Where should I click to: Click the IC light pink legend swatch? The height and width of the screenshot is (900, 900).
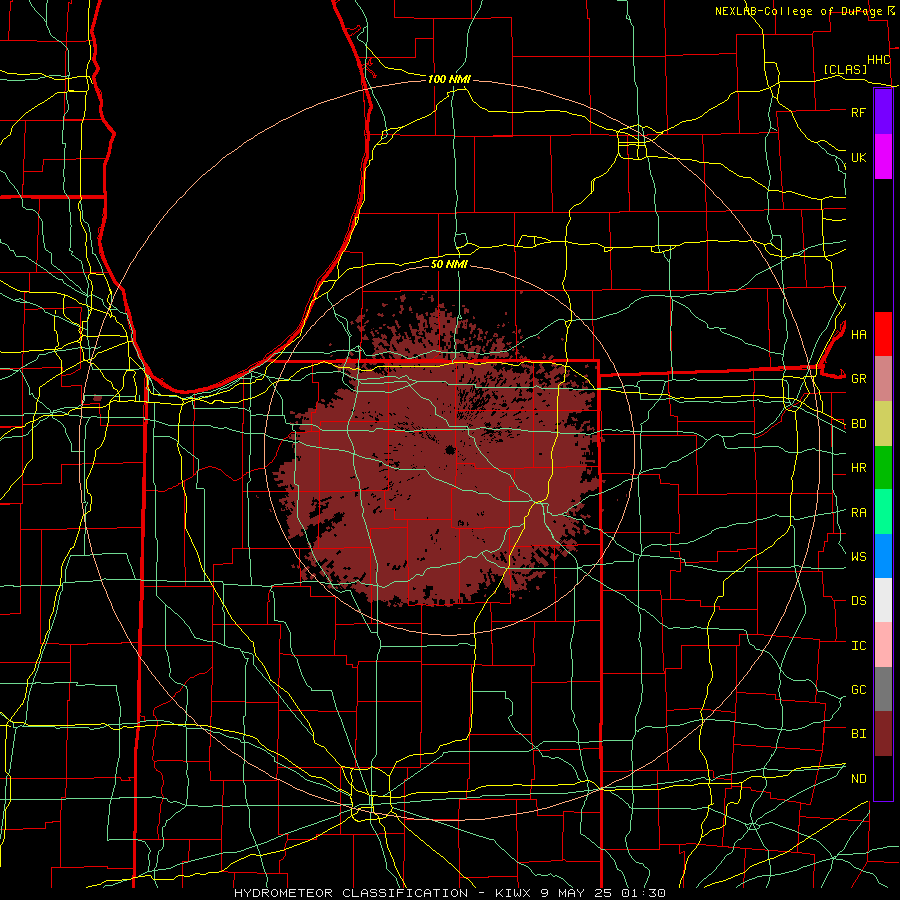[883, 645]
